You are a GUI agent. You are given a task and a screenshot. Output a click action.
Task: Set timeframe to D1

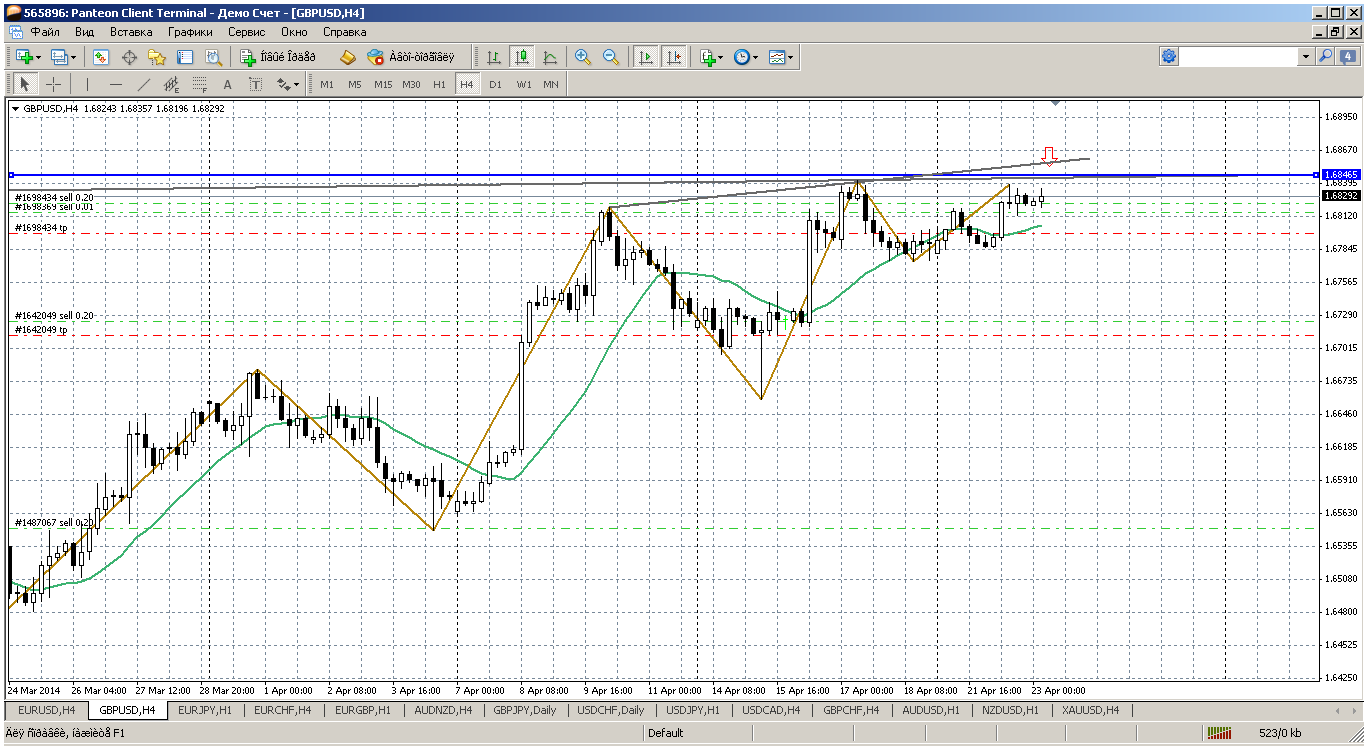click(495, 84)
